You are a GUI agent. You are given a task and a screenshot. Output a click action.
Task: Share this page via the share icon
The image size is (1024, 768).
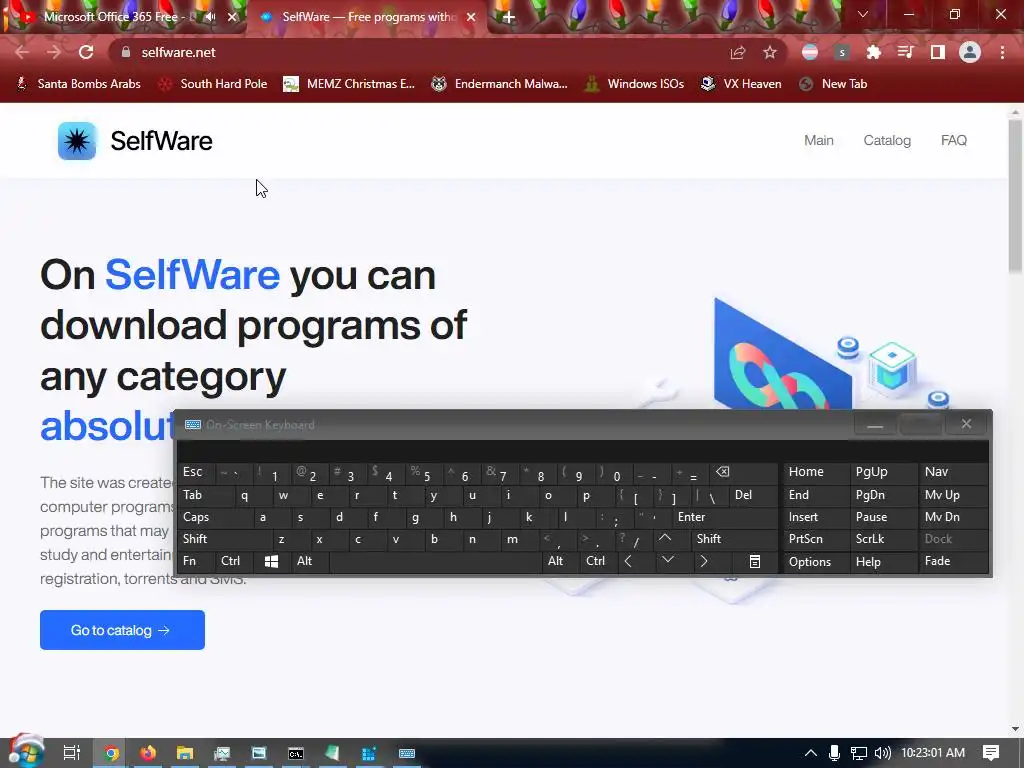click(738, 52)
